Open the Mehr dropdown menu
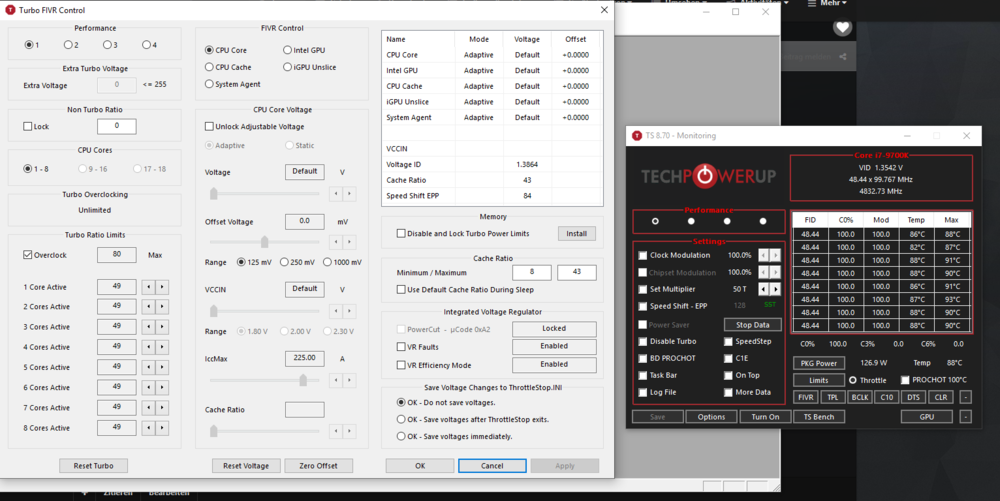This screenshot has width=1000, height=501. (832, 4)
